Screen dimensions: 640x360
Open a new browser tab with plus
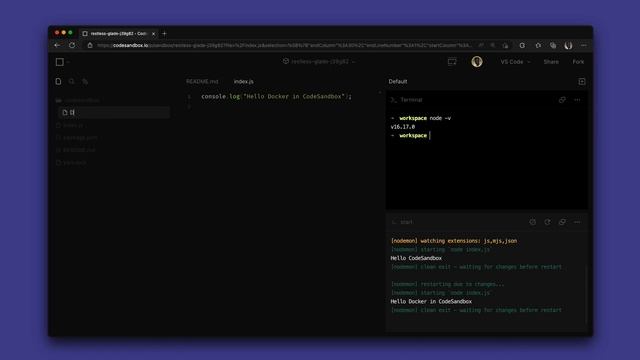point(164,33)
